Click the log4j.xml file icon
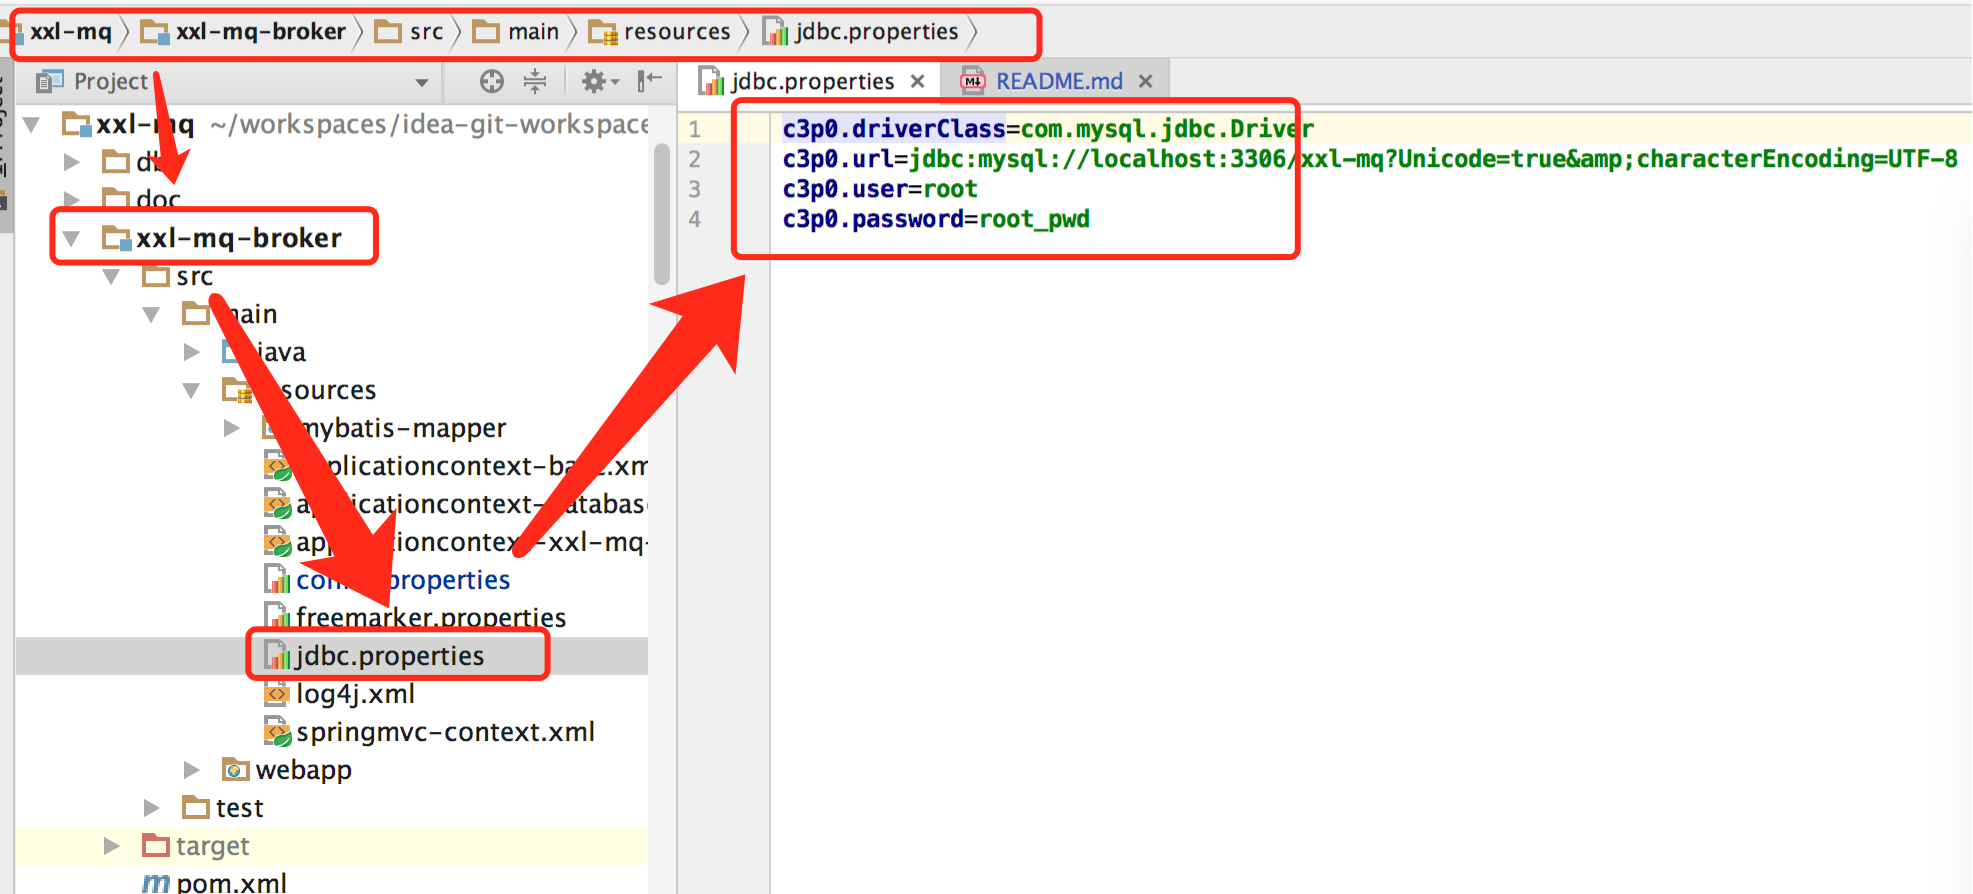This screenshot has height=894, width=1973. click(x=277, y=693)
